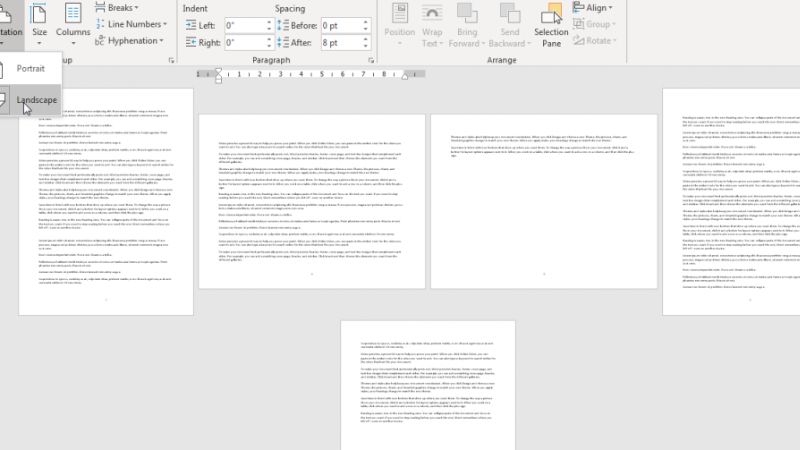Viewport: 800px width, 450px height.
Task: Select Portrait orientation option
Action: 30,69
